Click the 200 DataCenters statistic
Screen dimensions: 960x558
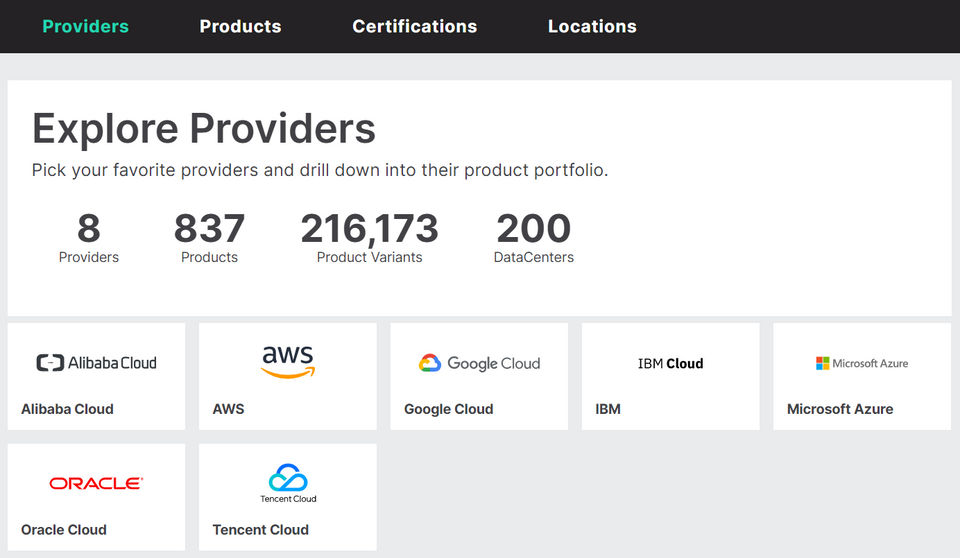pyautogui.click(x=534, y=238)
